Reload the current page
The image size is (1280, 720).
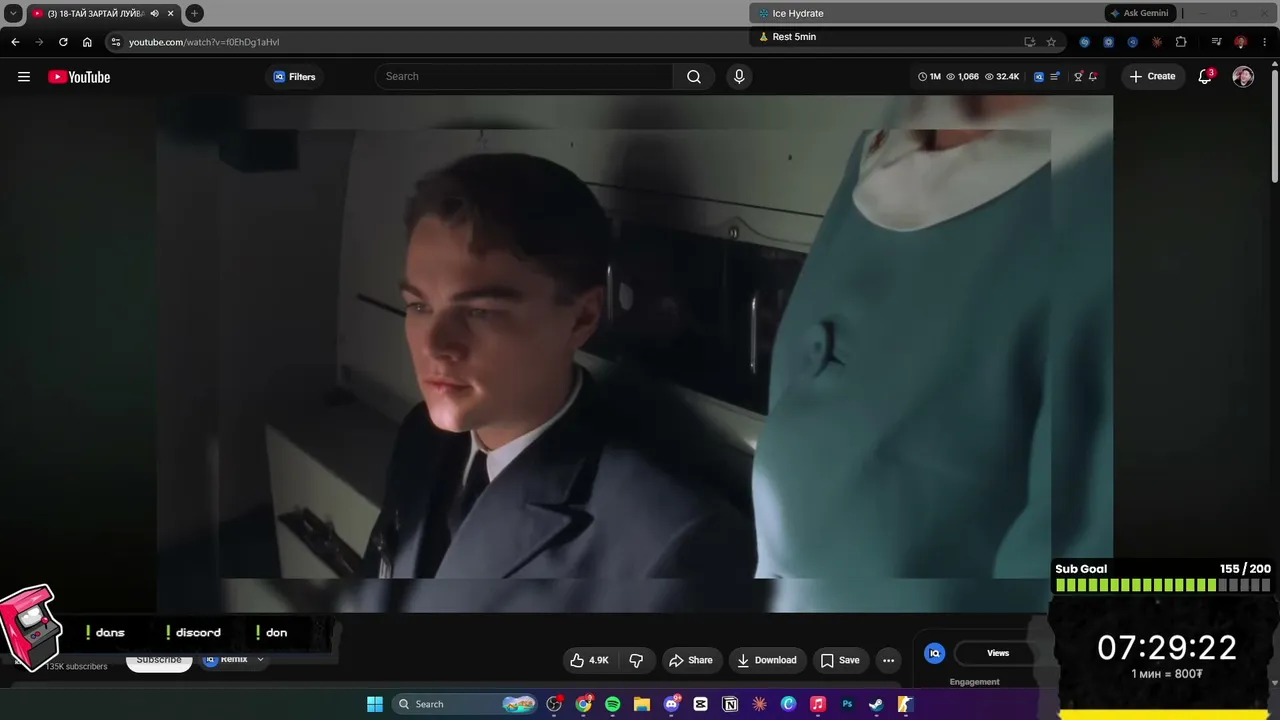(x=63, y=42)
